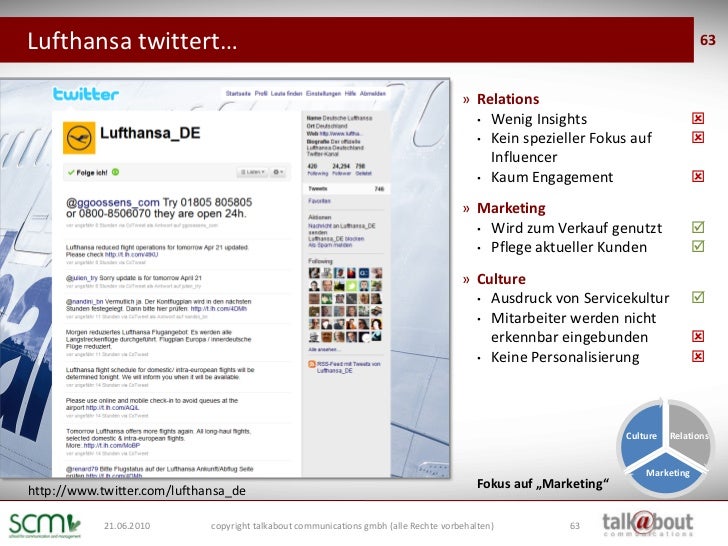
Task: Click the Relations heading
Action: point(508,99)
